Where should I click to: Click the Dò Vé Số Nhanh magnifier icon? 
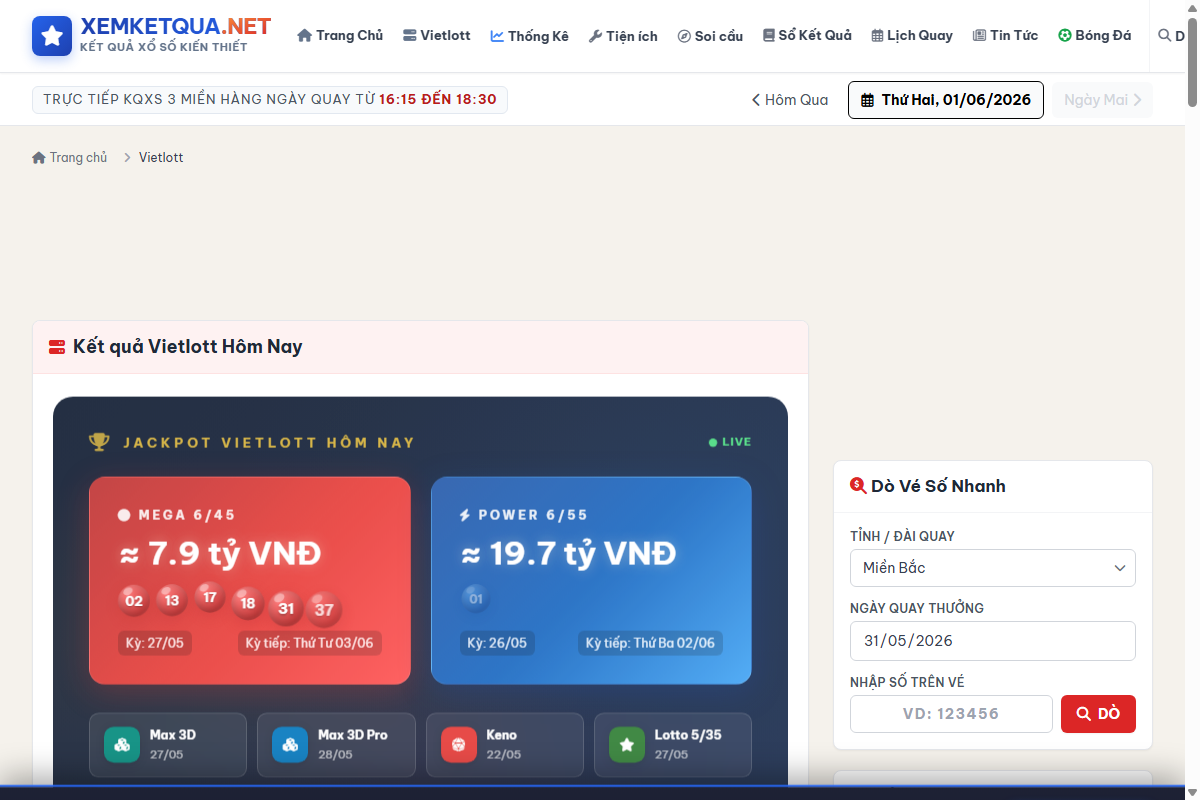point(858,486)
